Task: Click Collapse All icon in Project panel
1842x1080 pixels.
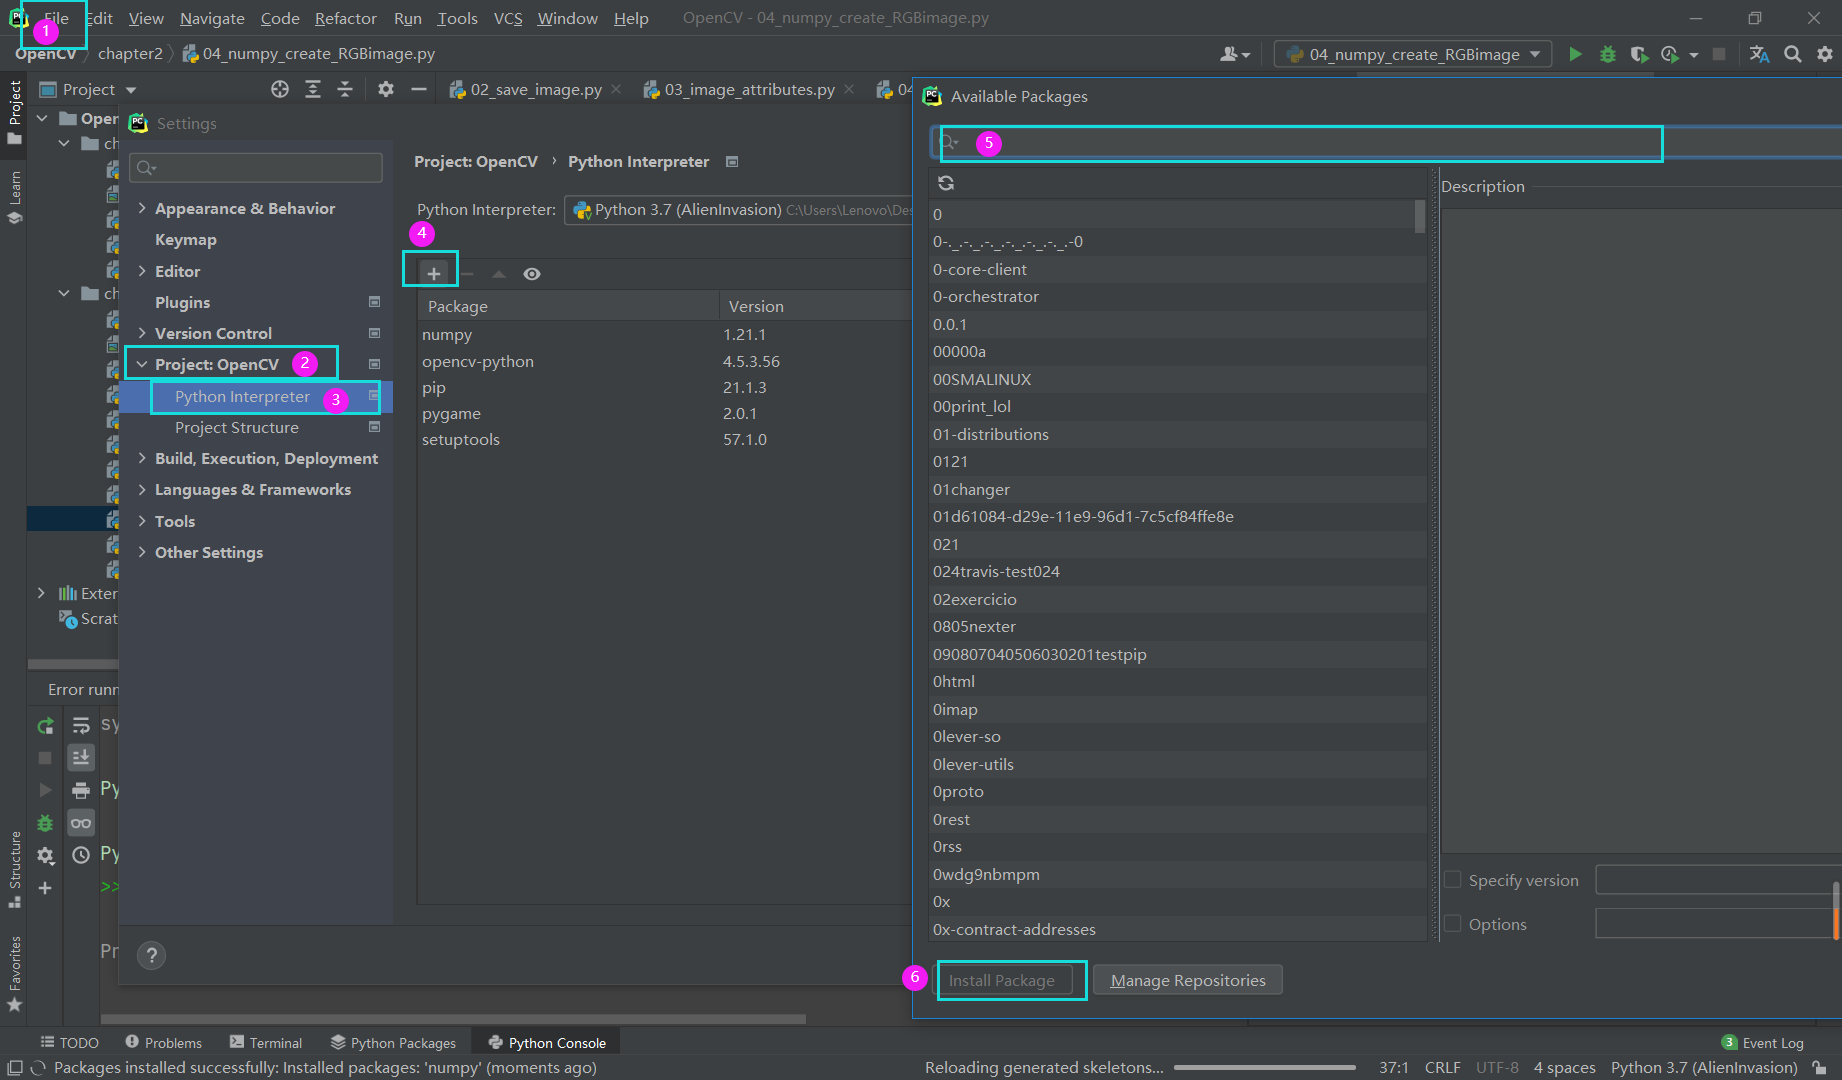Action: (345, 89)
